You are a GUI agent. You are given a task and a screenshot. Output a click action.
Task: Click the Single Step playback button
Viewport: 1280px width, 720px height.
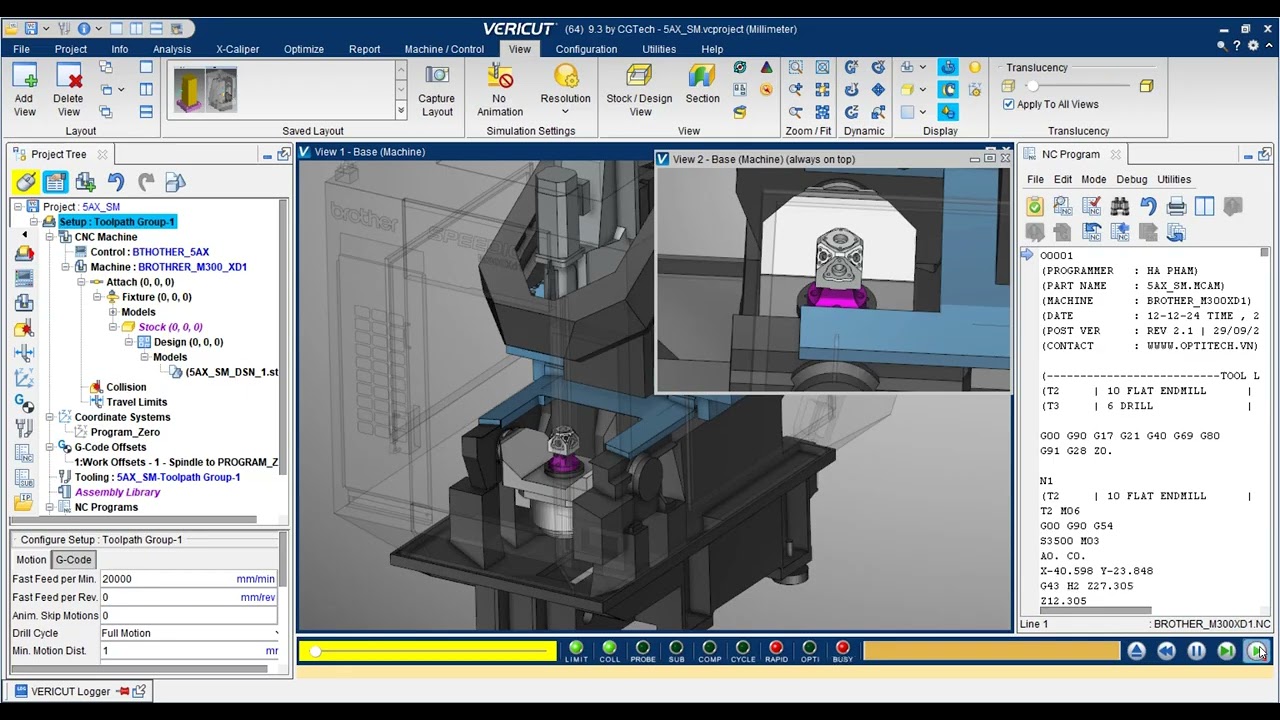pos(1226,651)
